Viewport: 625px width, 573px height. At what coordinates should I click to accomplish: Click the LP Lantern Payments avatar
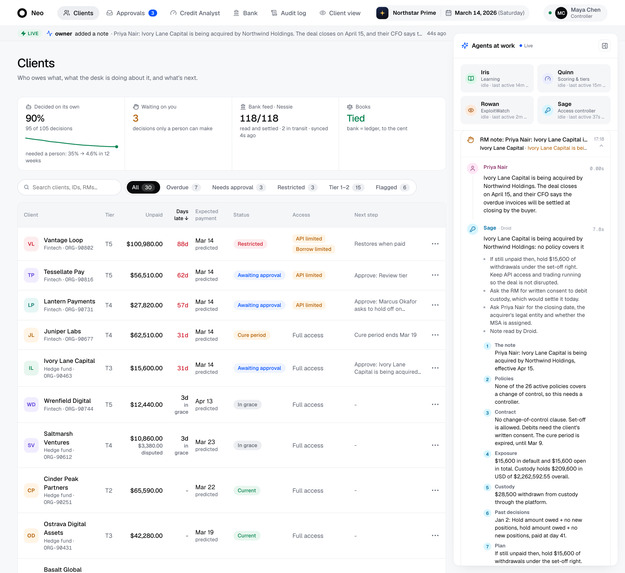click(31, 305)
